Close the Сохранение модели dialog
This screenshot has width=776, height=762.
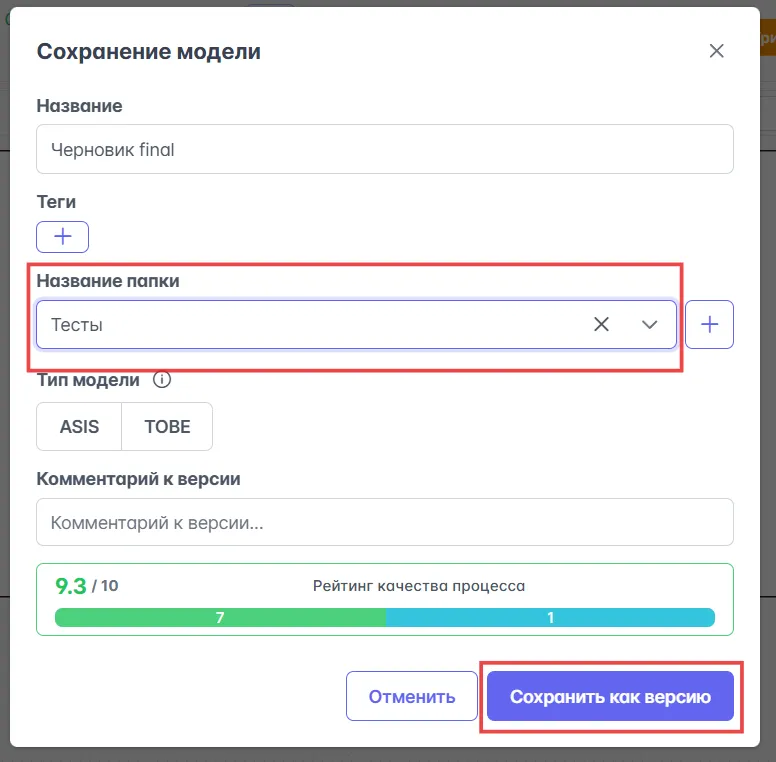point(716,52)
